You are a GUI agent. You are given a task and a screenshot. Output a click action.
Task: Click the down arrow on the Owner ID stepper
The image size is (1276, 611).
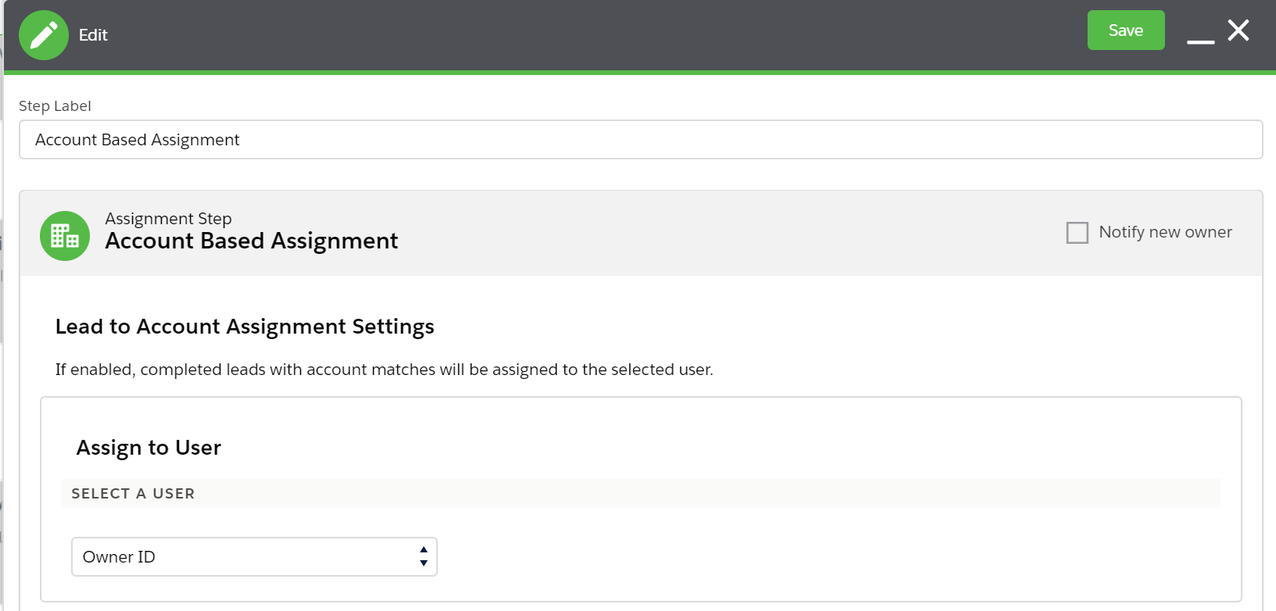coord(423,563)
